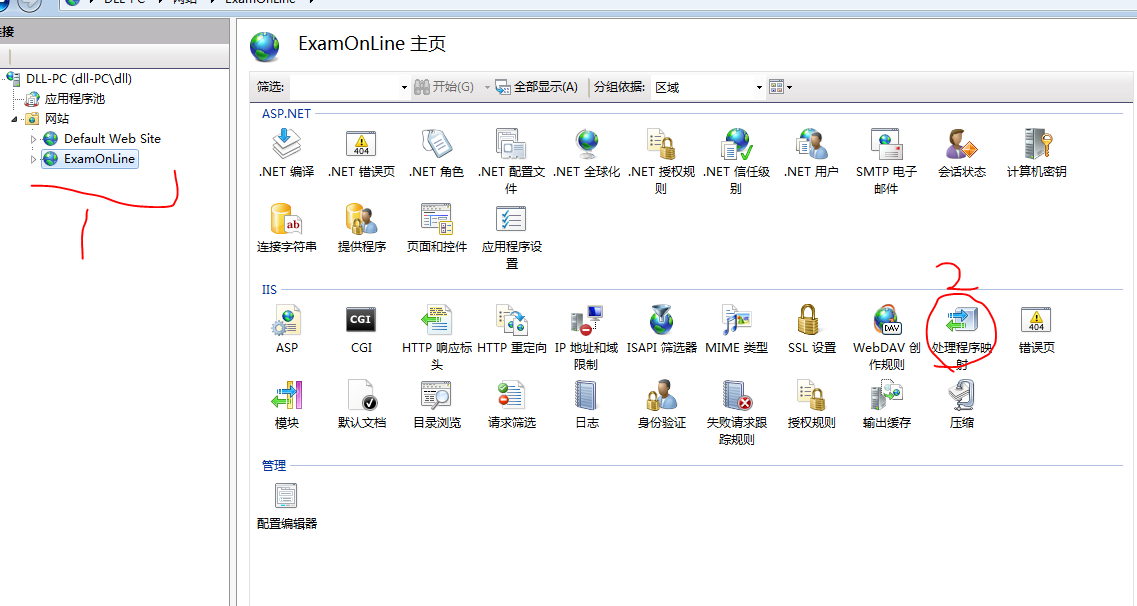
Task: Click the IIS group header
Action: (x=269, y=290)
